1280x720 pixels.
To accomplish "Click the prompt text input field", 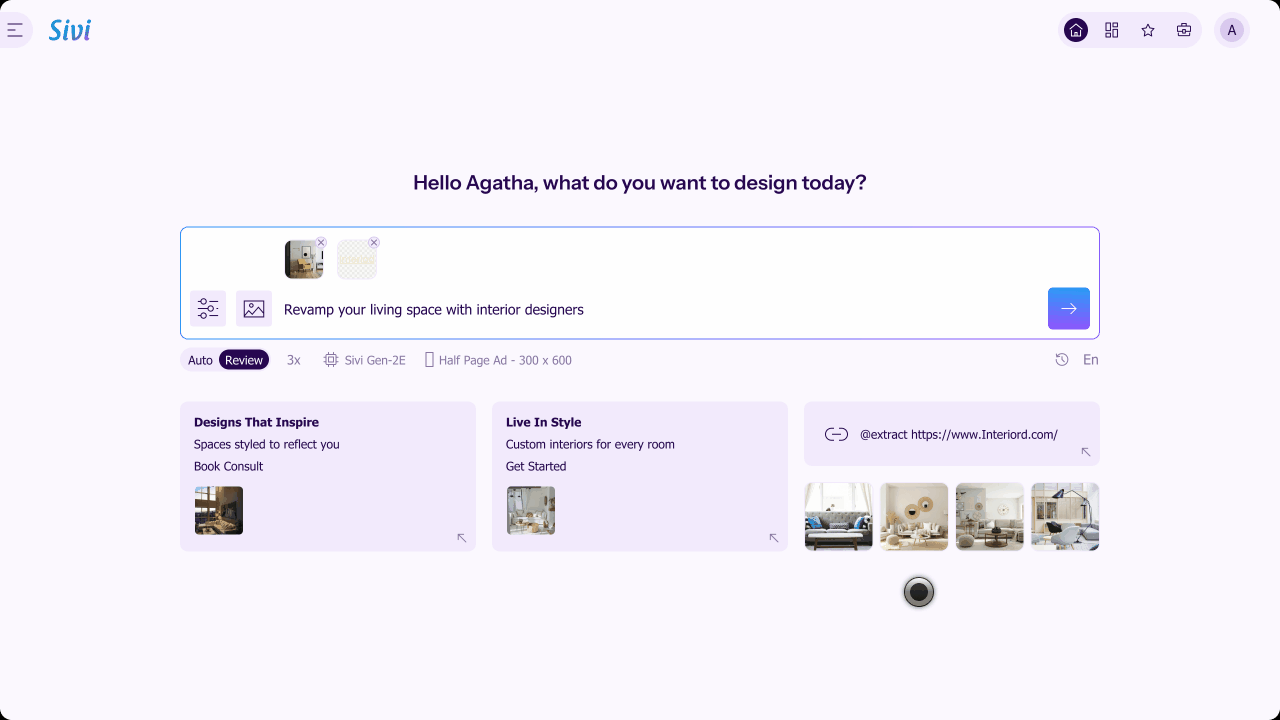I will [x=660, y=309].
